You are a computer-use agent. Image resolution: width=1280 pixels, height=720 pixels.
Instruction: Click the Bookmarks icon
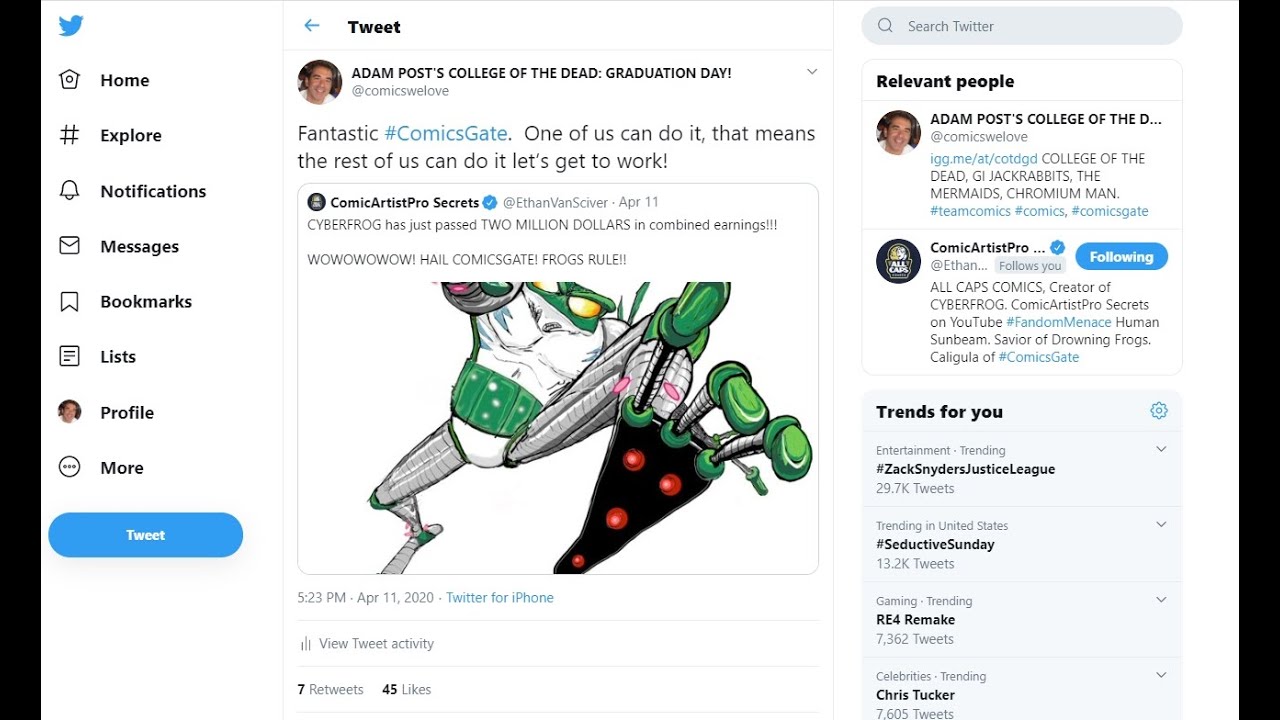(69, 301)
